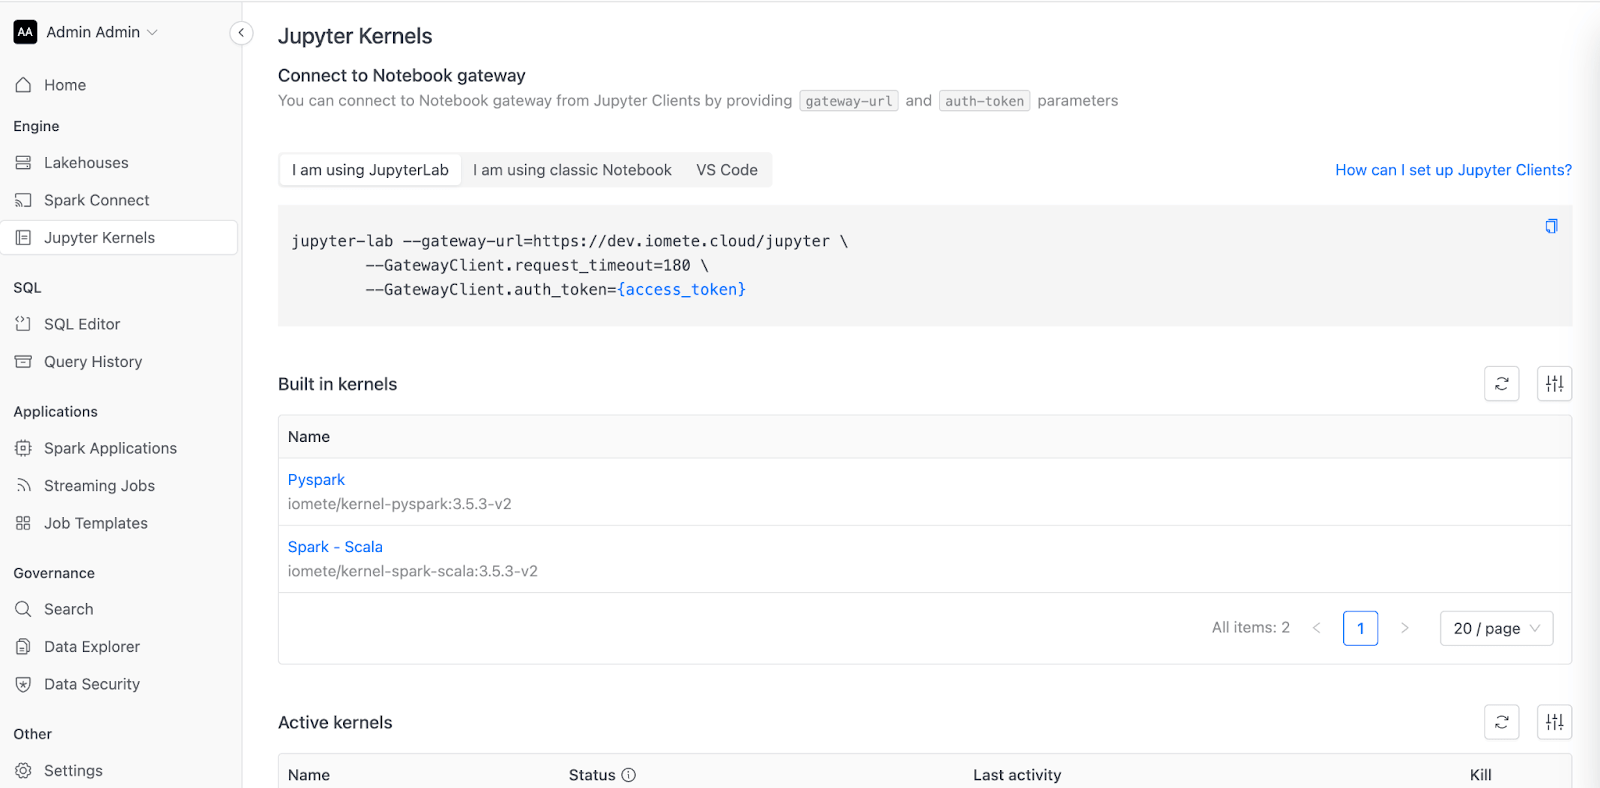Refresh the Built in kernels list
The image size is (1600, 788).
1502,384
